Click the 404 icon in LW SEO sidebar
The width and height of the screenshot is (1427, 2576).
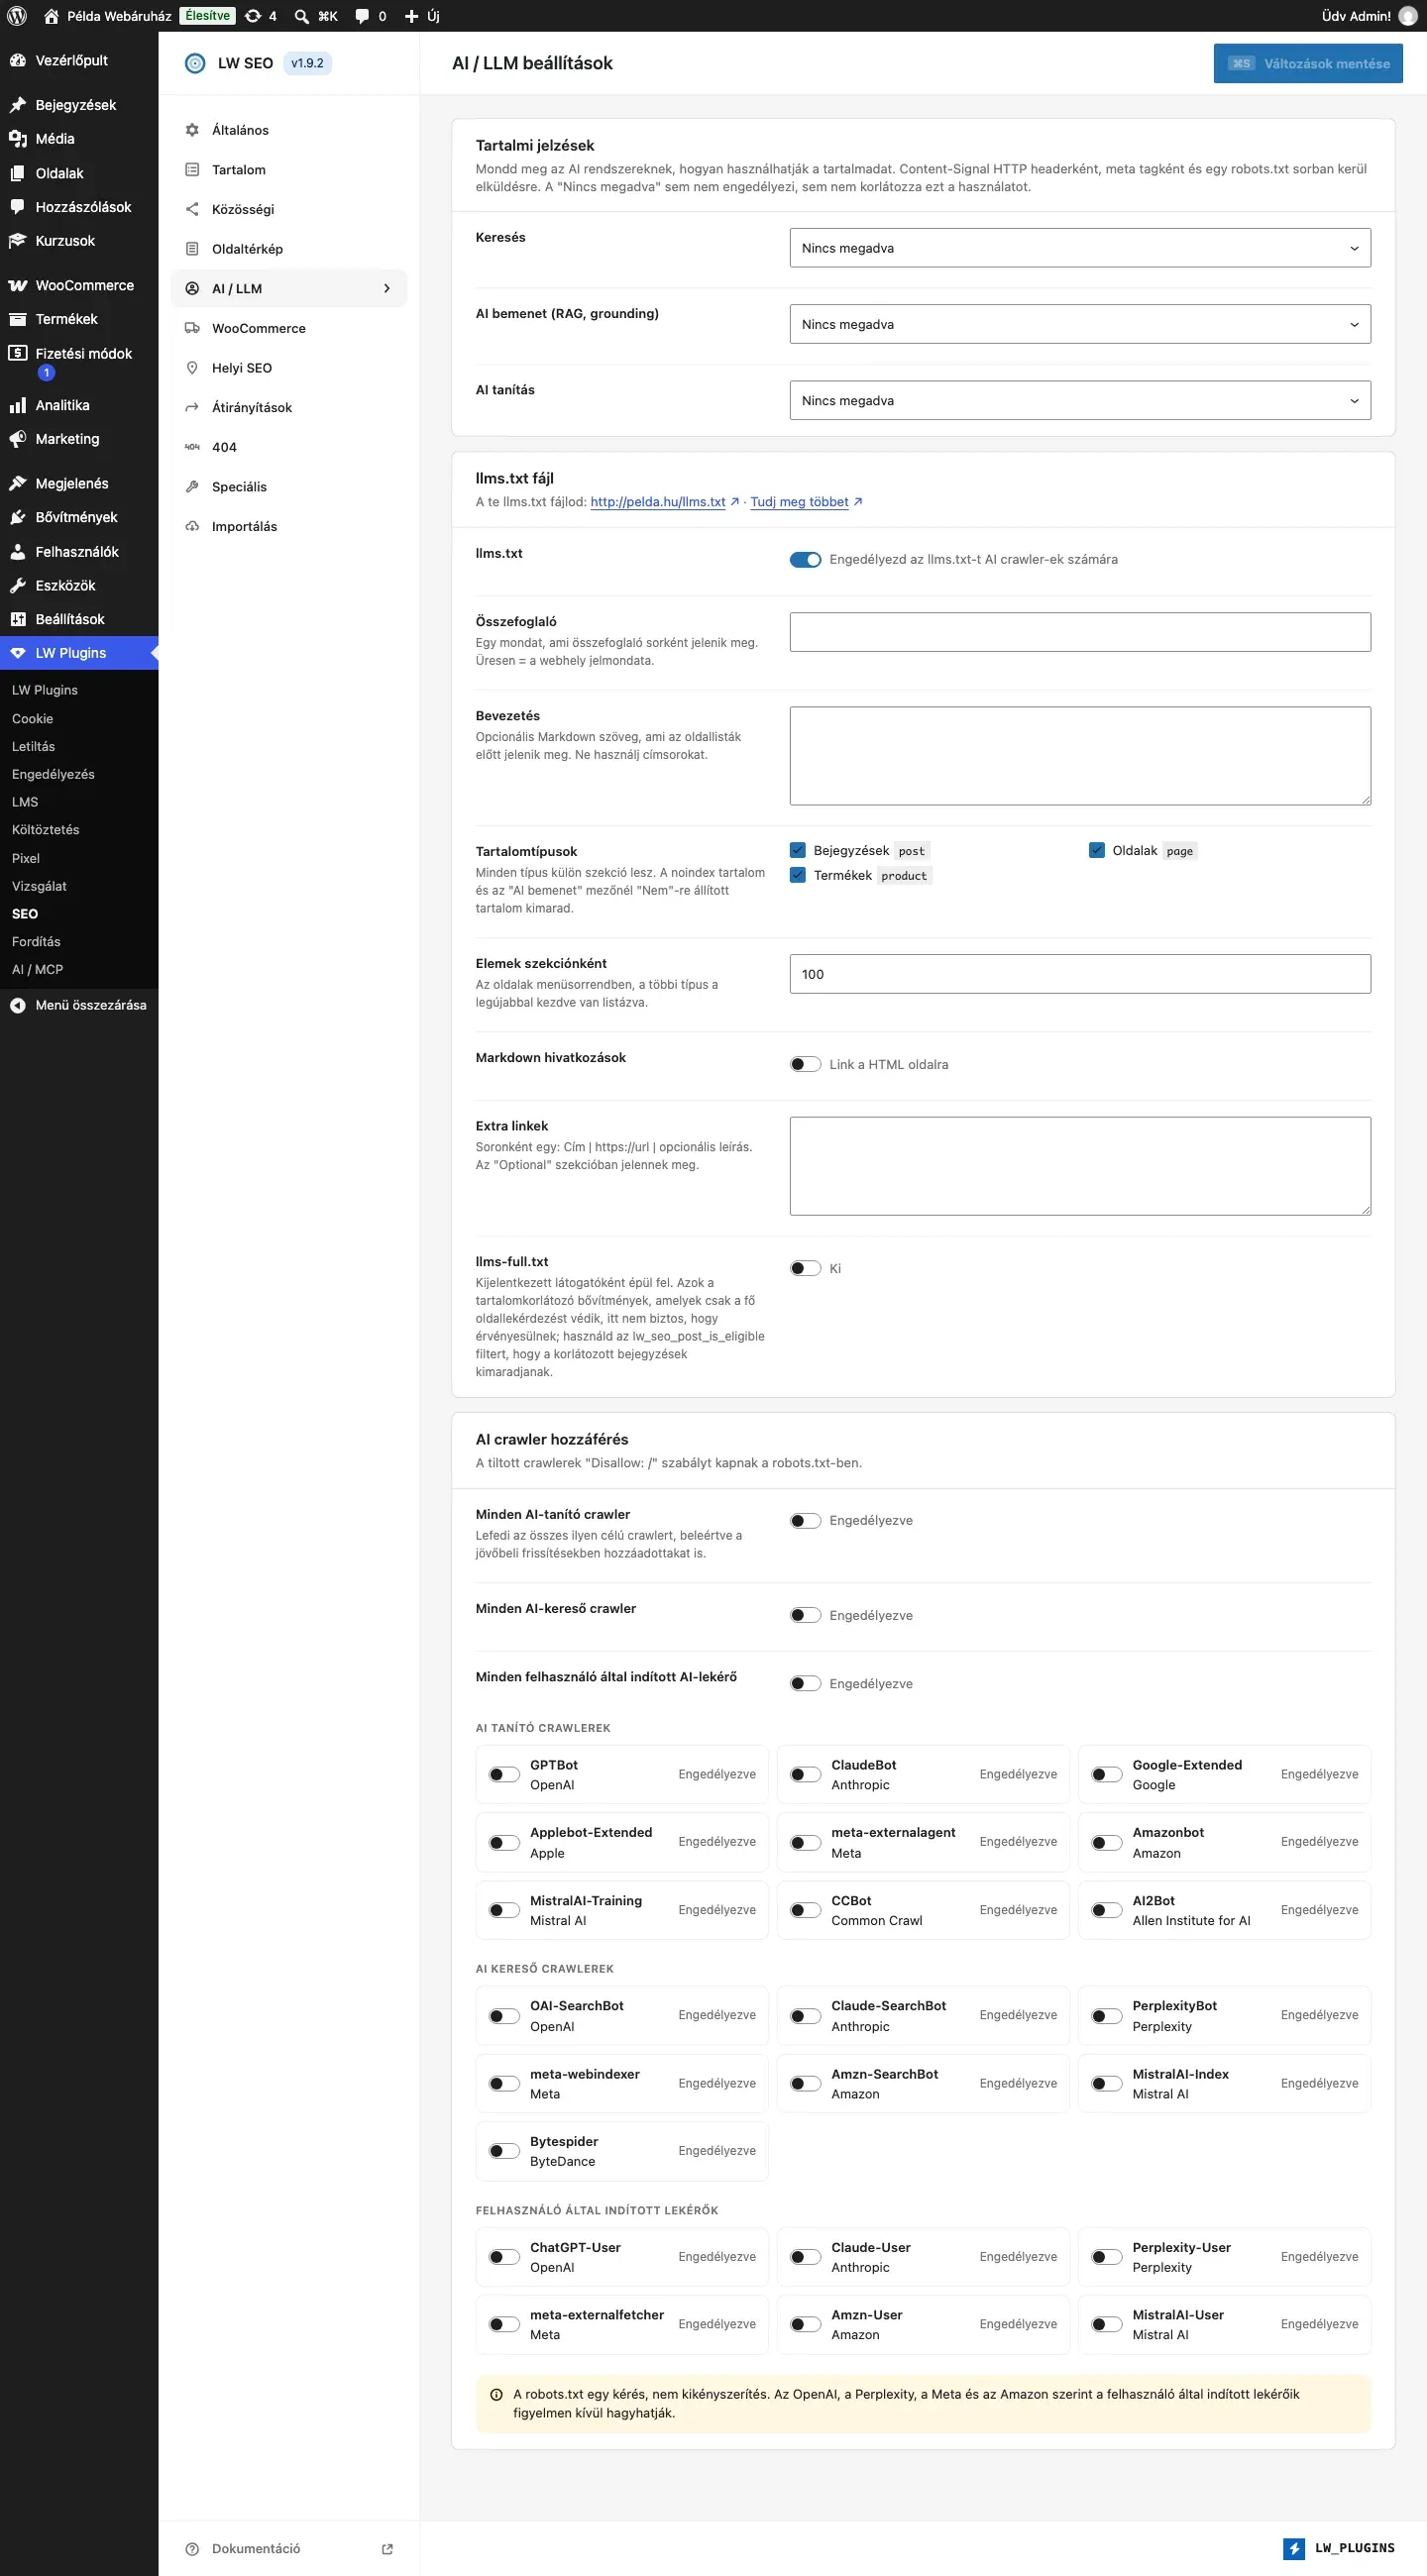192,447
